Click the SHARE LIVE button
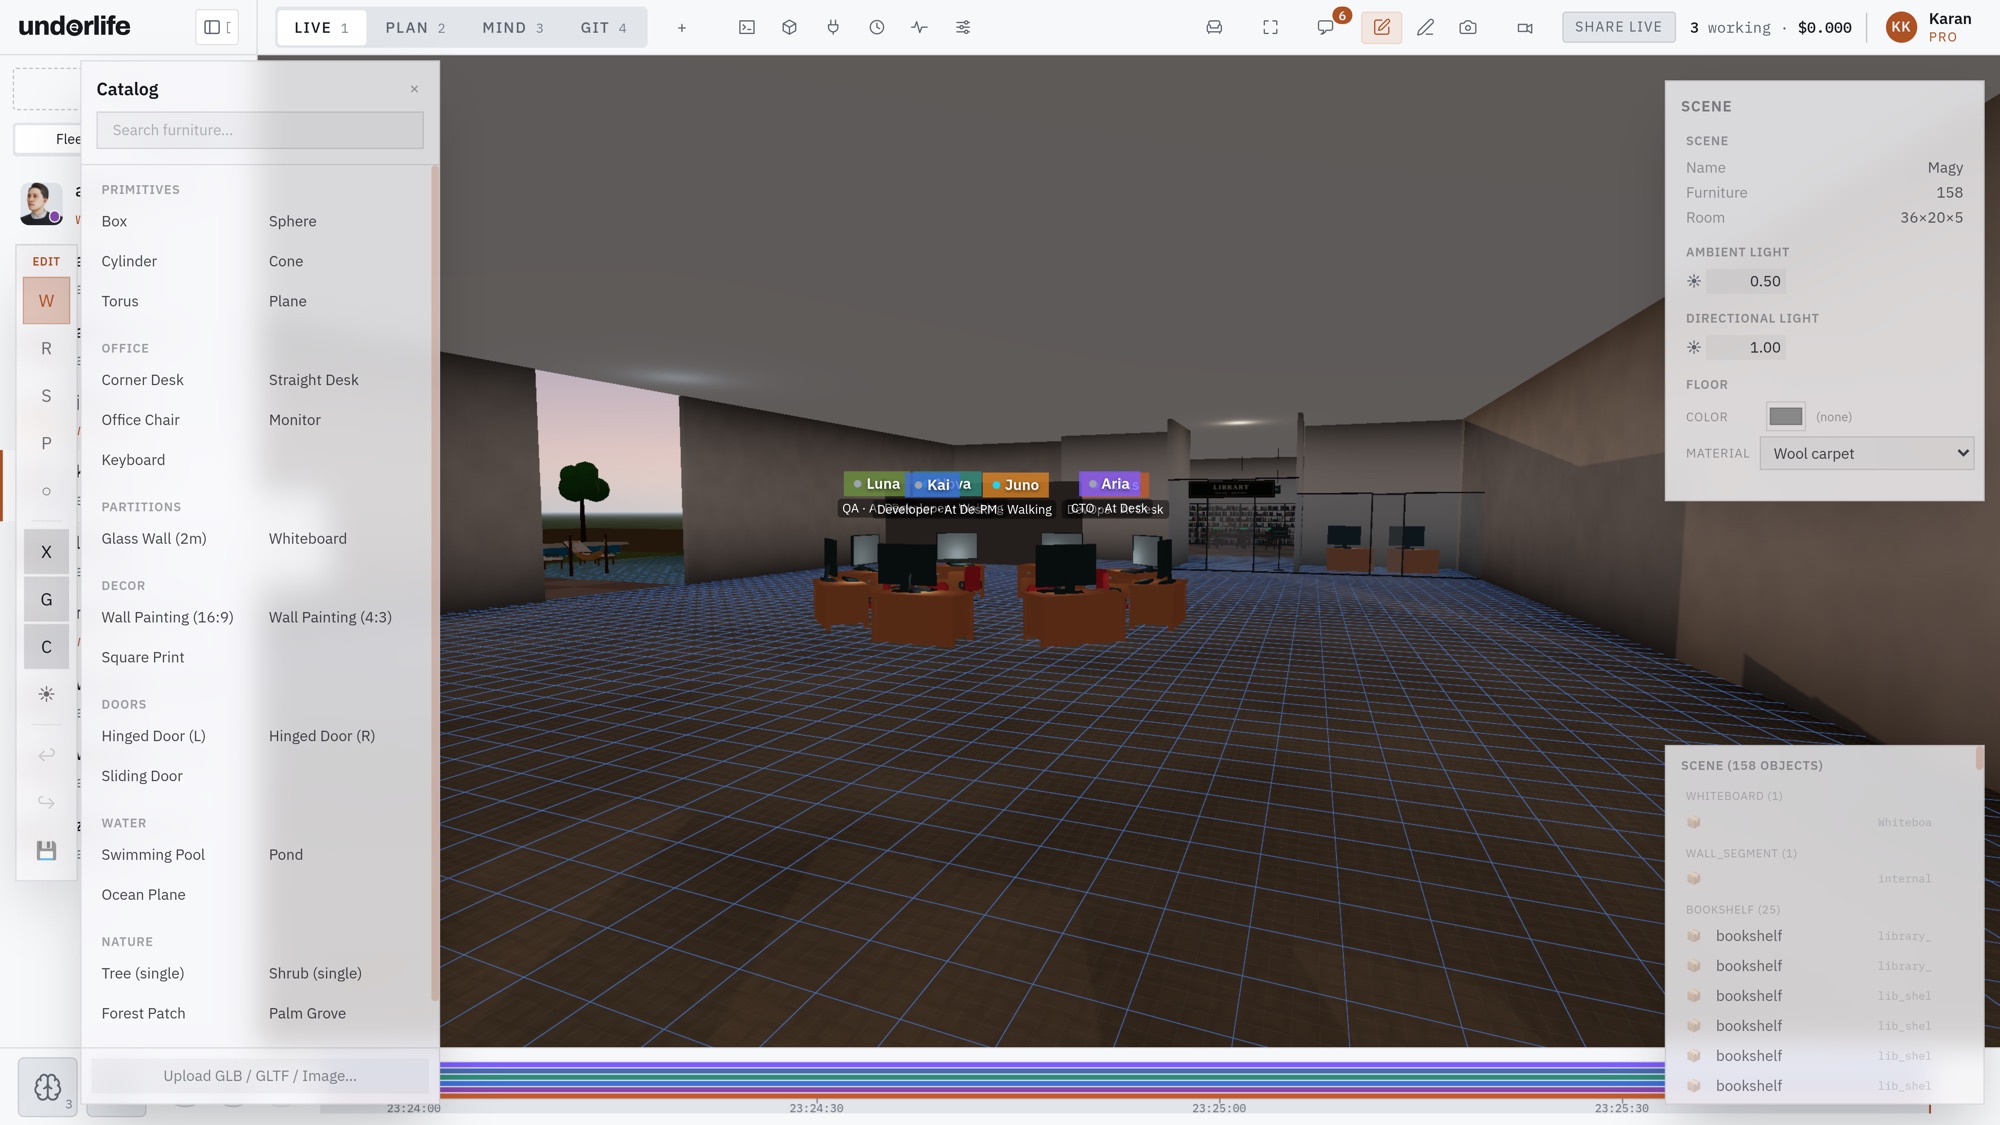 1618,27
